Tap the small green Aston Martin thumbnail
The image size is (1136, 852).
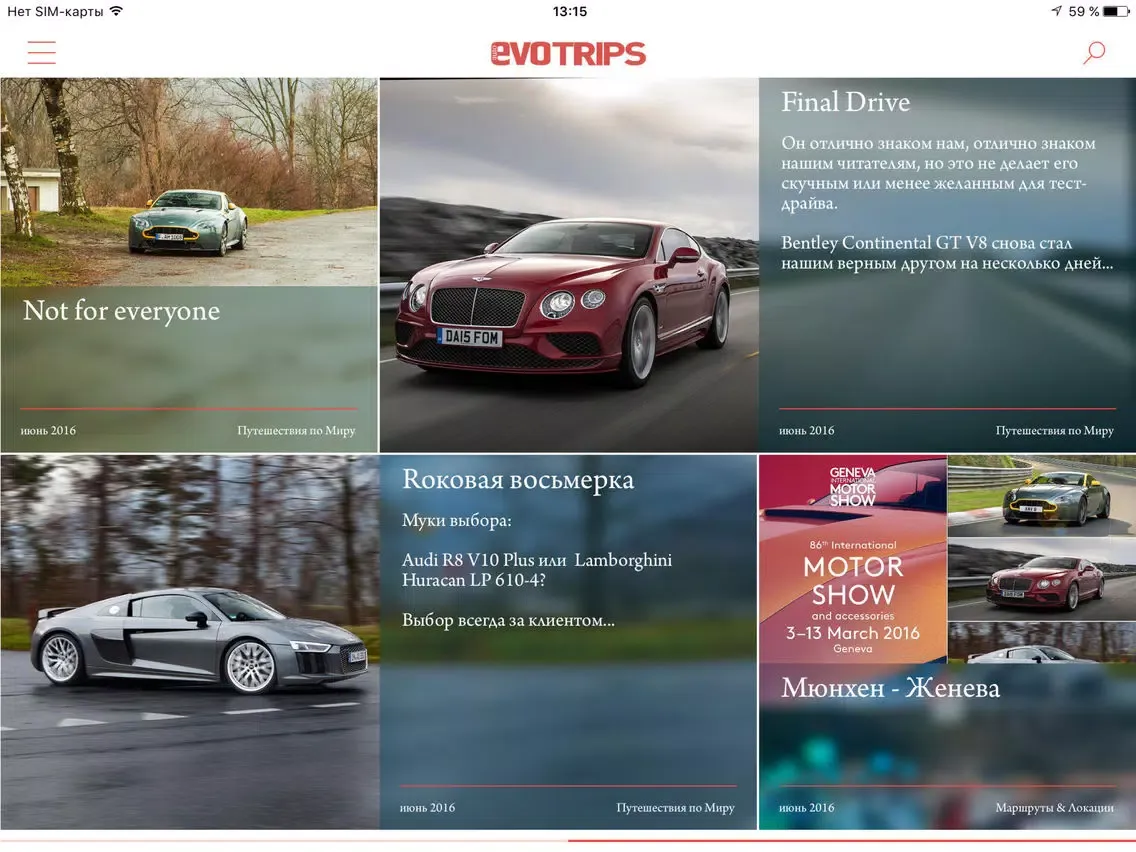(1042, 496)
